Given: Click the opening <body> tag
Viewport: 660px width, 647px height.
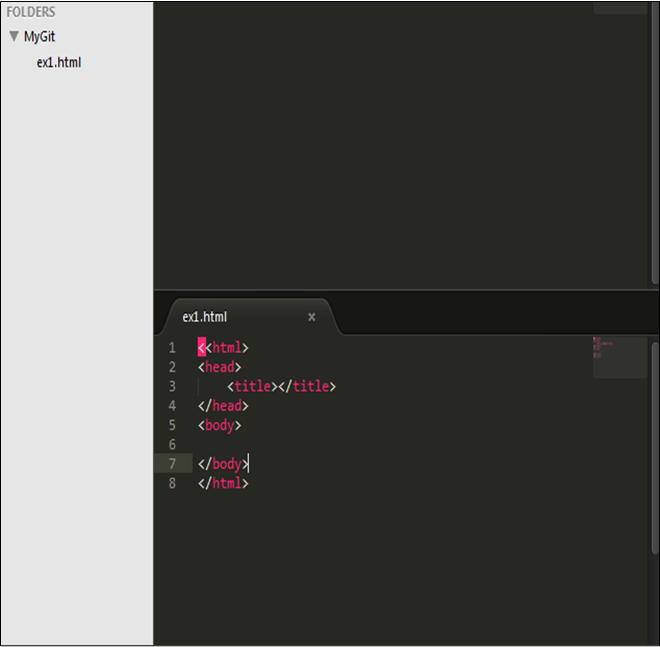Looking at the screenshot, I should pyautogui.click(x=220, y=425).
